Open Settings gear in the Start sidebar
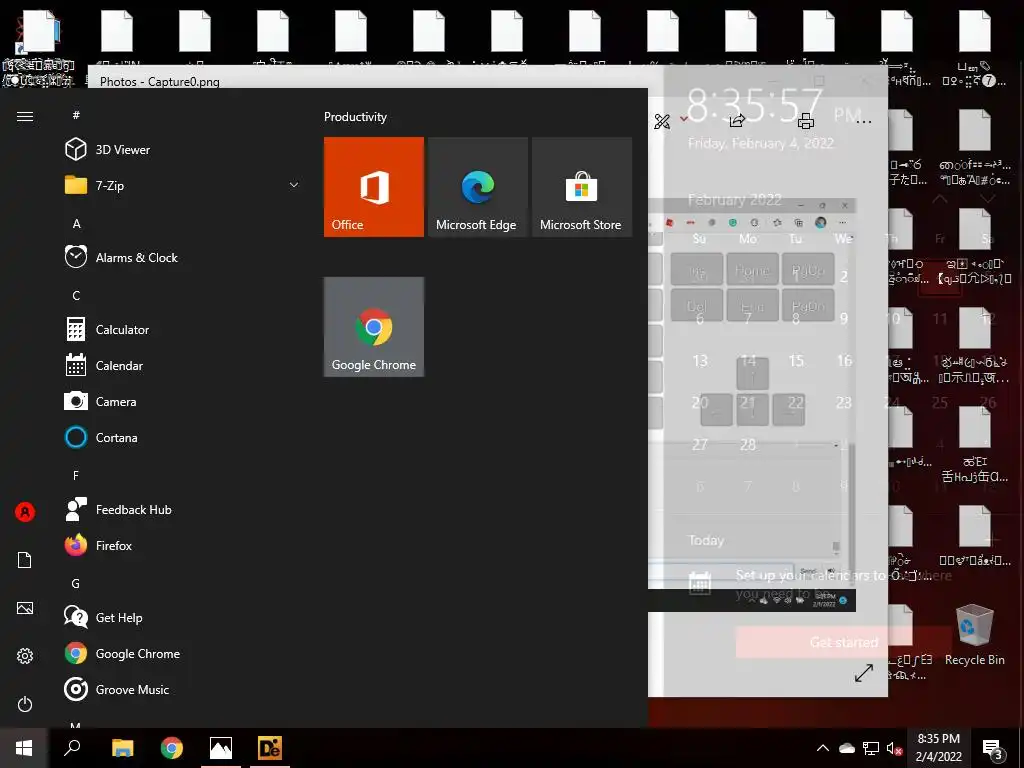1024x768 pixels. point(25,656)
